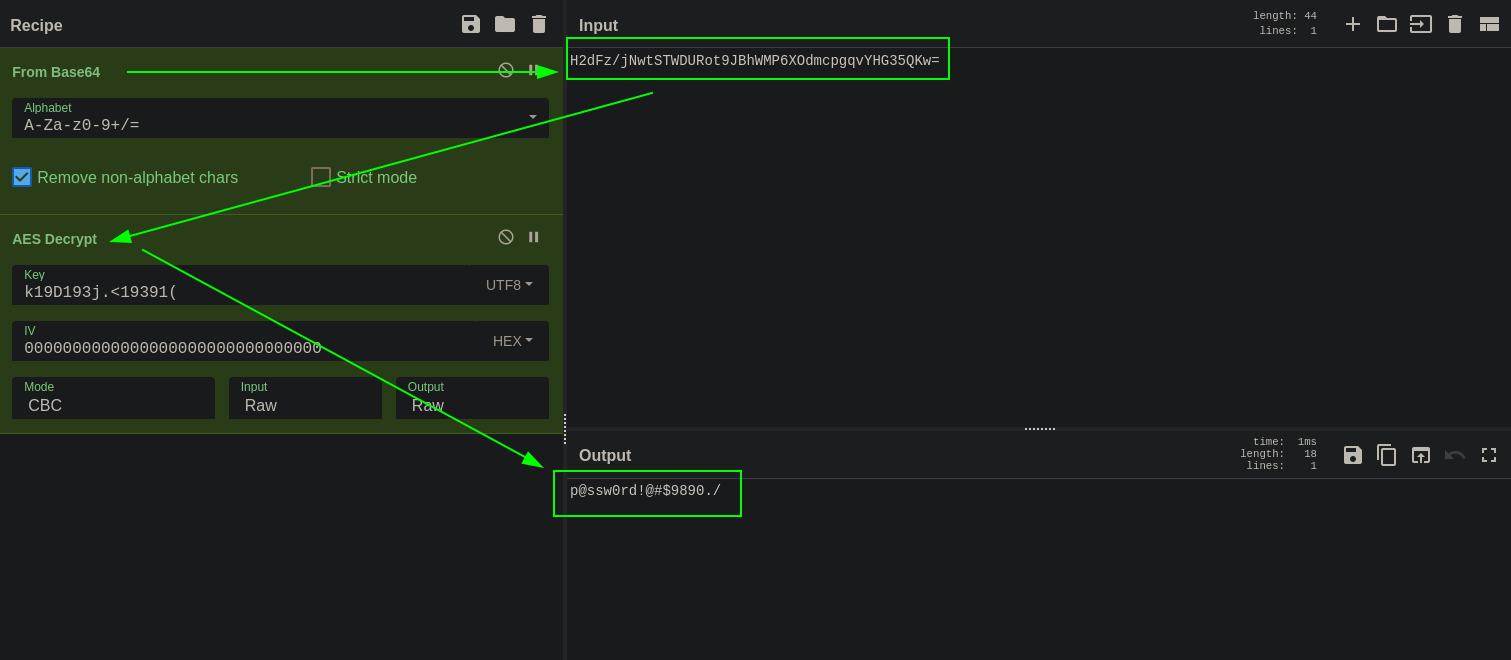Select the AES Decrypt operation title

click(55, 239)
